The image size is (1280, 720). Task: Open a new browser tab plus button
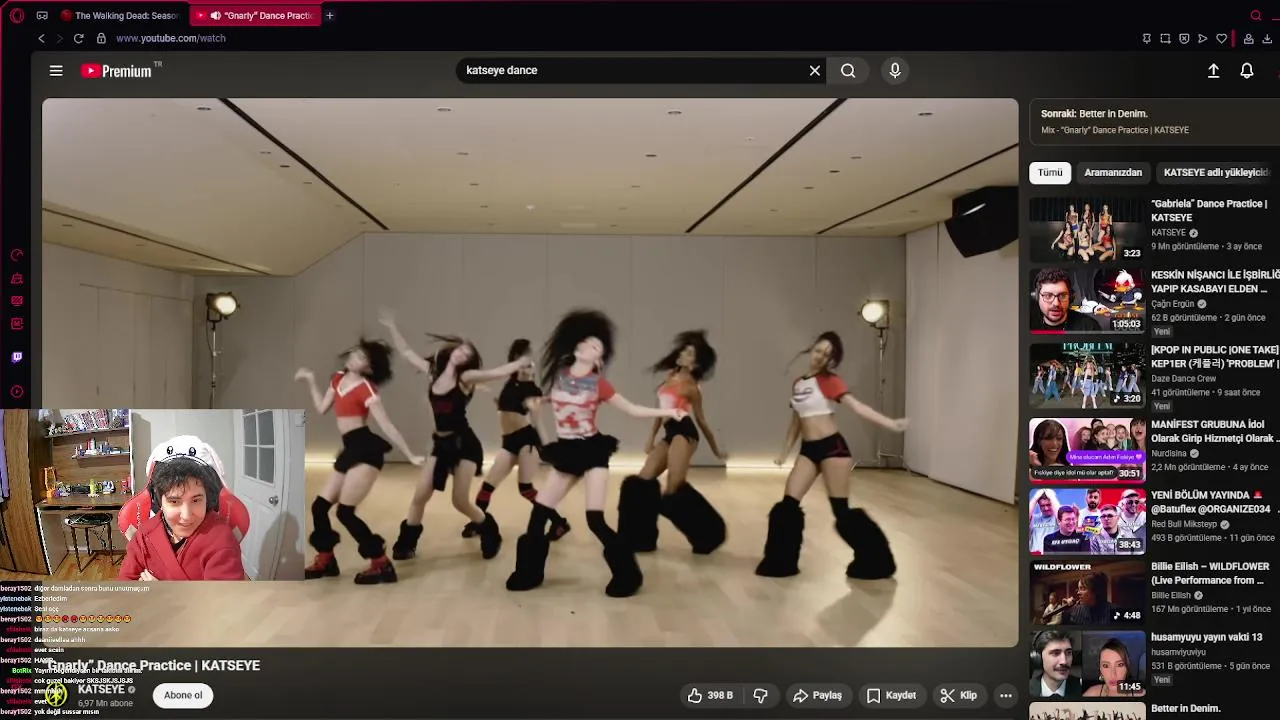coord(329,15)
